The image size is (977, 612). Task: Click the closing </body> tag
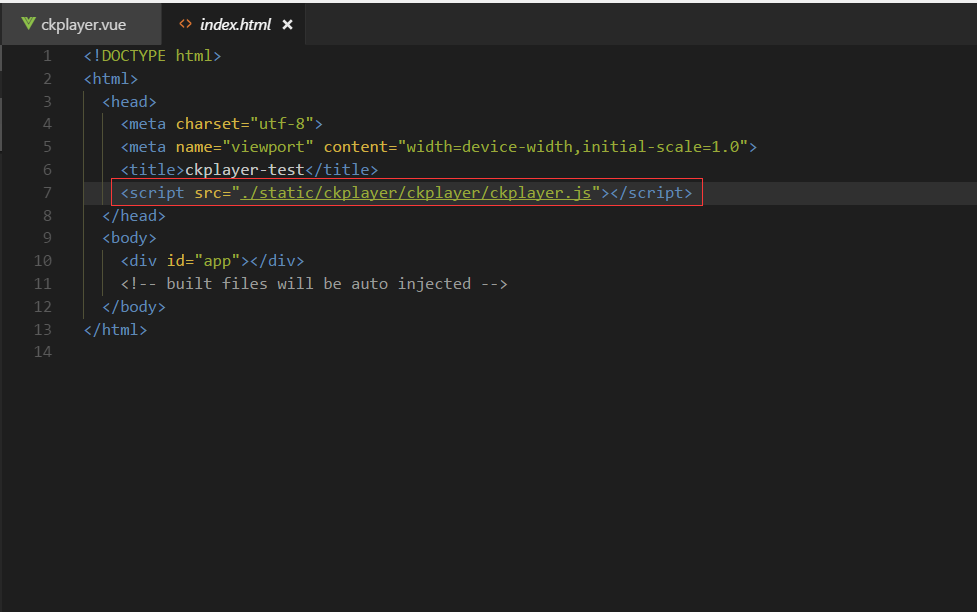[x=134, y=307]
